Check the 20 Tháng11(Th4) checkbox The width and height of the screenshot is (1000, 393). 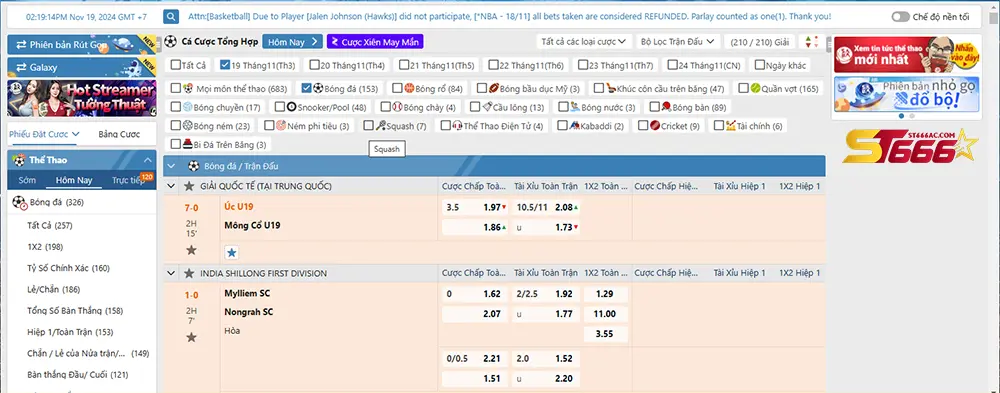tap(314, 65)
